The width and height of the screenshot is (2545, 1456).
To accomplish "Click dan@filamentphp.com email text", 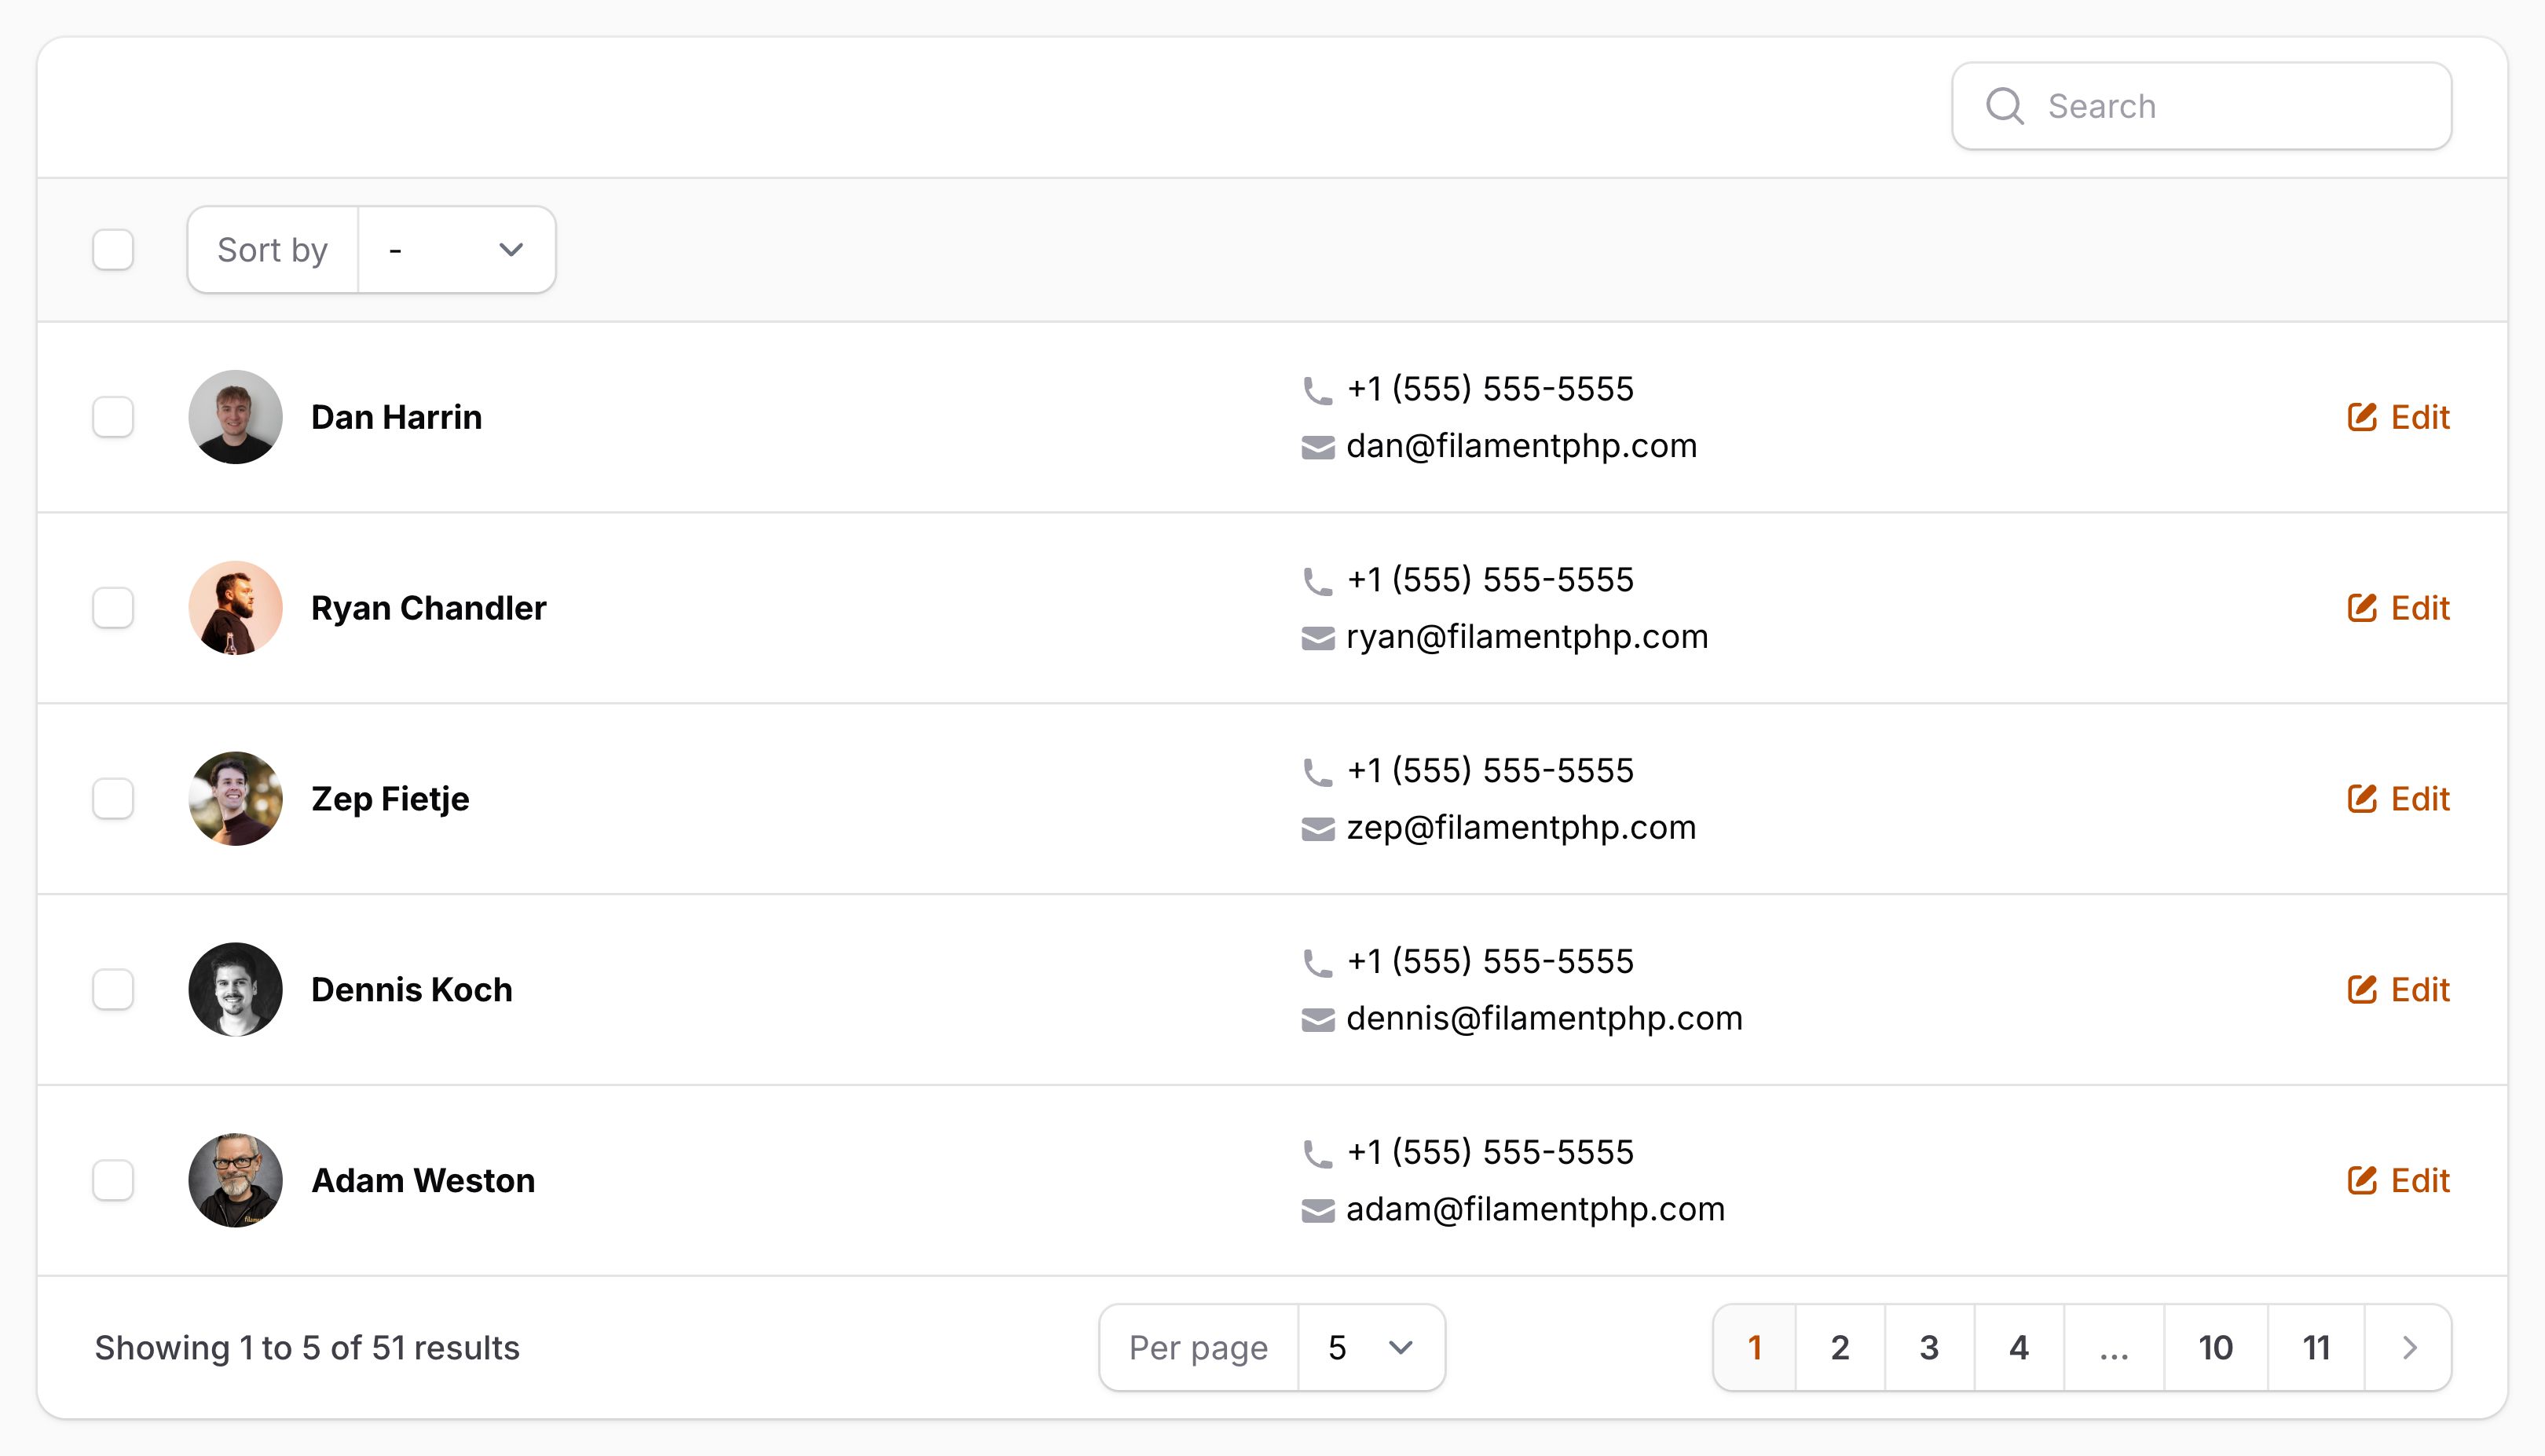I will click(x=1522, y=446).
